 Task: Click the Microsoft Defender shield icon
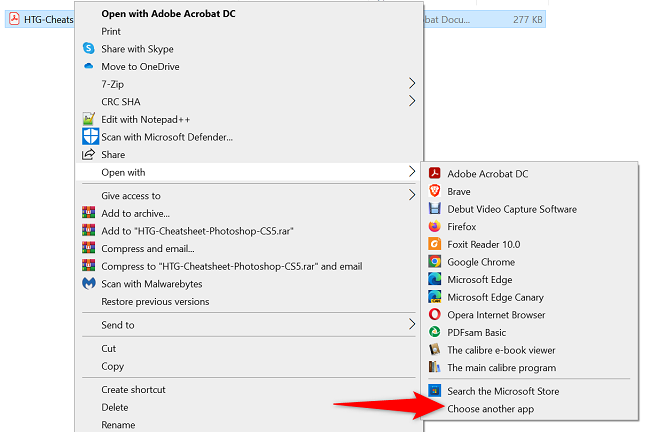90,136
